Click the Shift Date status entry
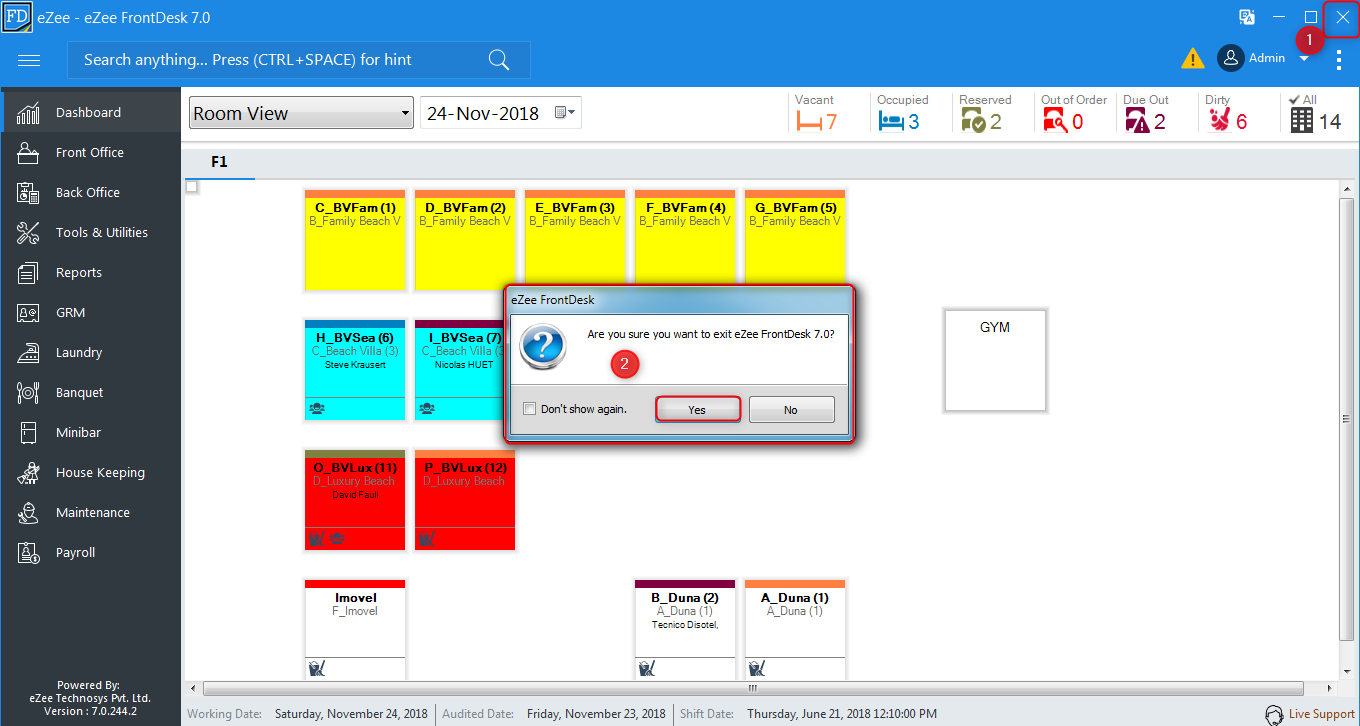Image resolution: width=1360 pixels, height=726 pixels. [808, 714]
